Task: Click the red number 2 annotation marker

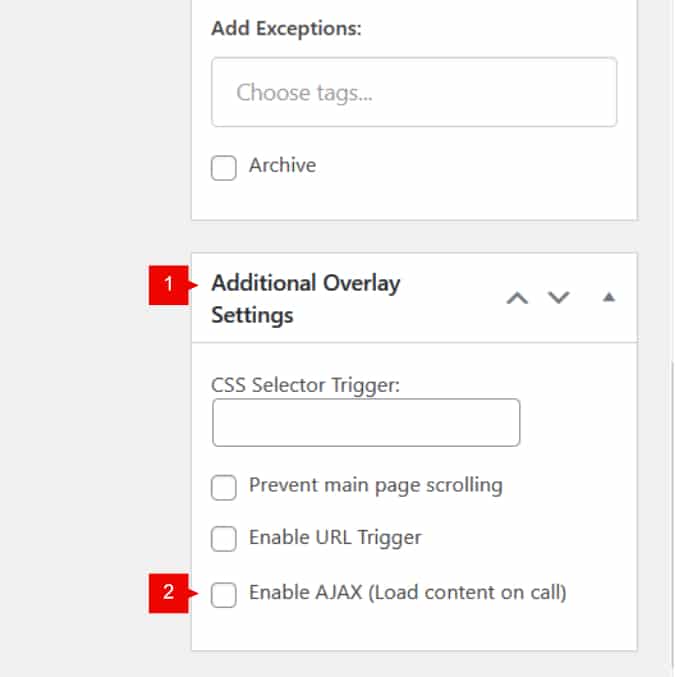Action: click(x=169, y=593)
